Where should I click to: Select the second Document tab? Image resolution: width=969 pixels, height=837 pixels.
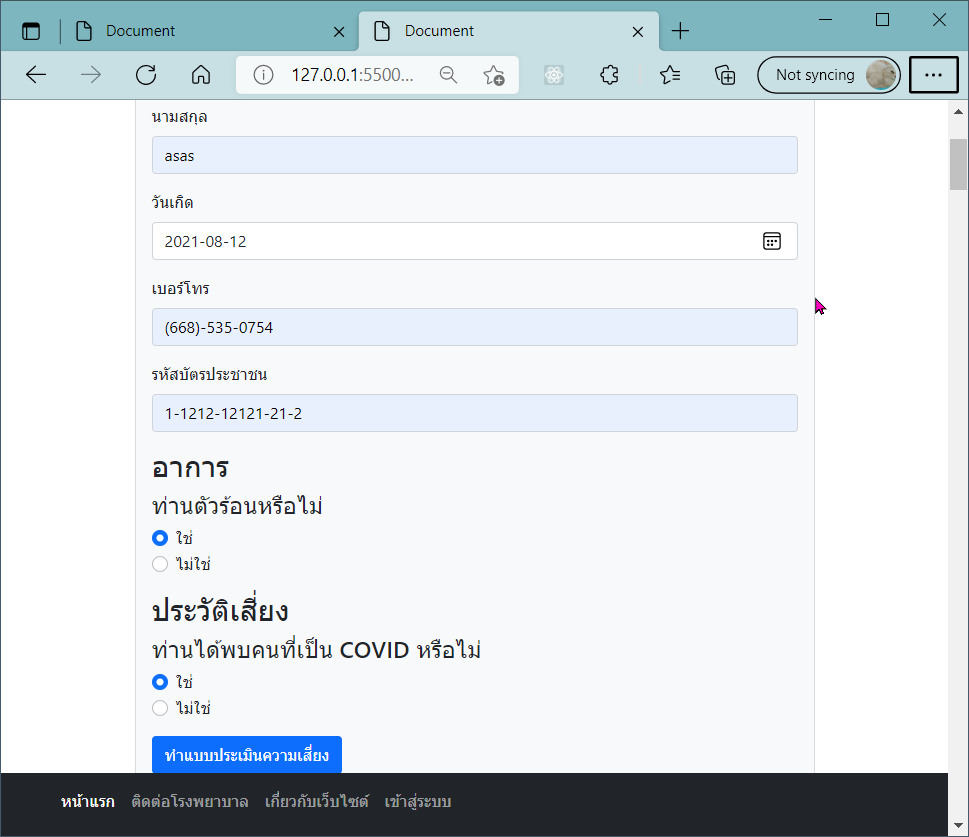coord(509,31)
